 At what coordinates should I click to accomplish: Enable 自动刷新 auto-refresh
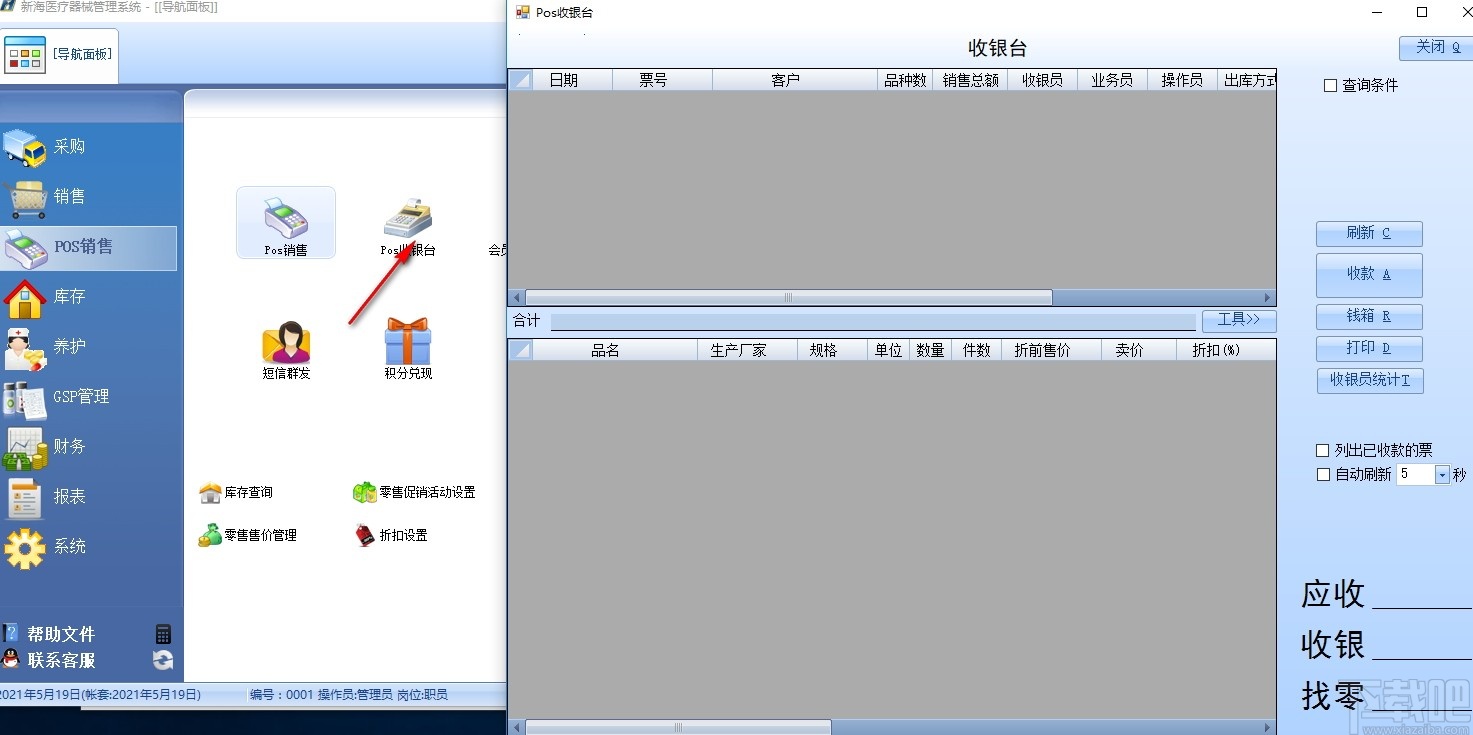click(x=1321, y=473)
